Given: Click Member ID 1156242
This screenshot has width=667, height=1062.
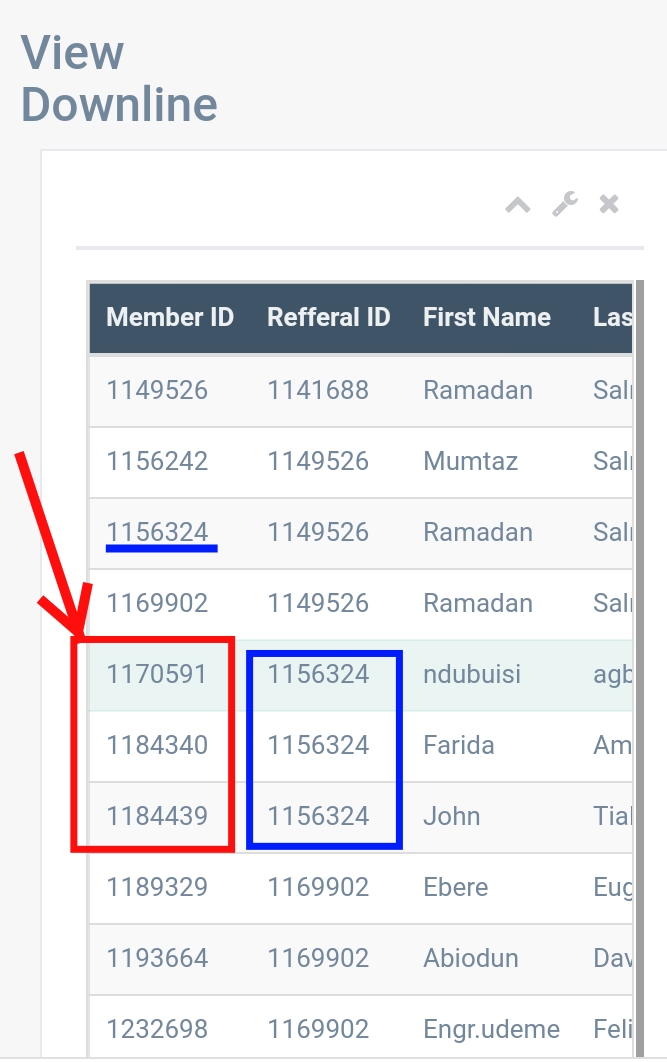Looking at the screenshot, I should coord(157,461).
